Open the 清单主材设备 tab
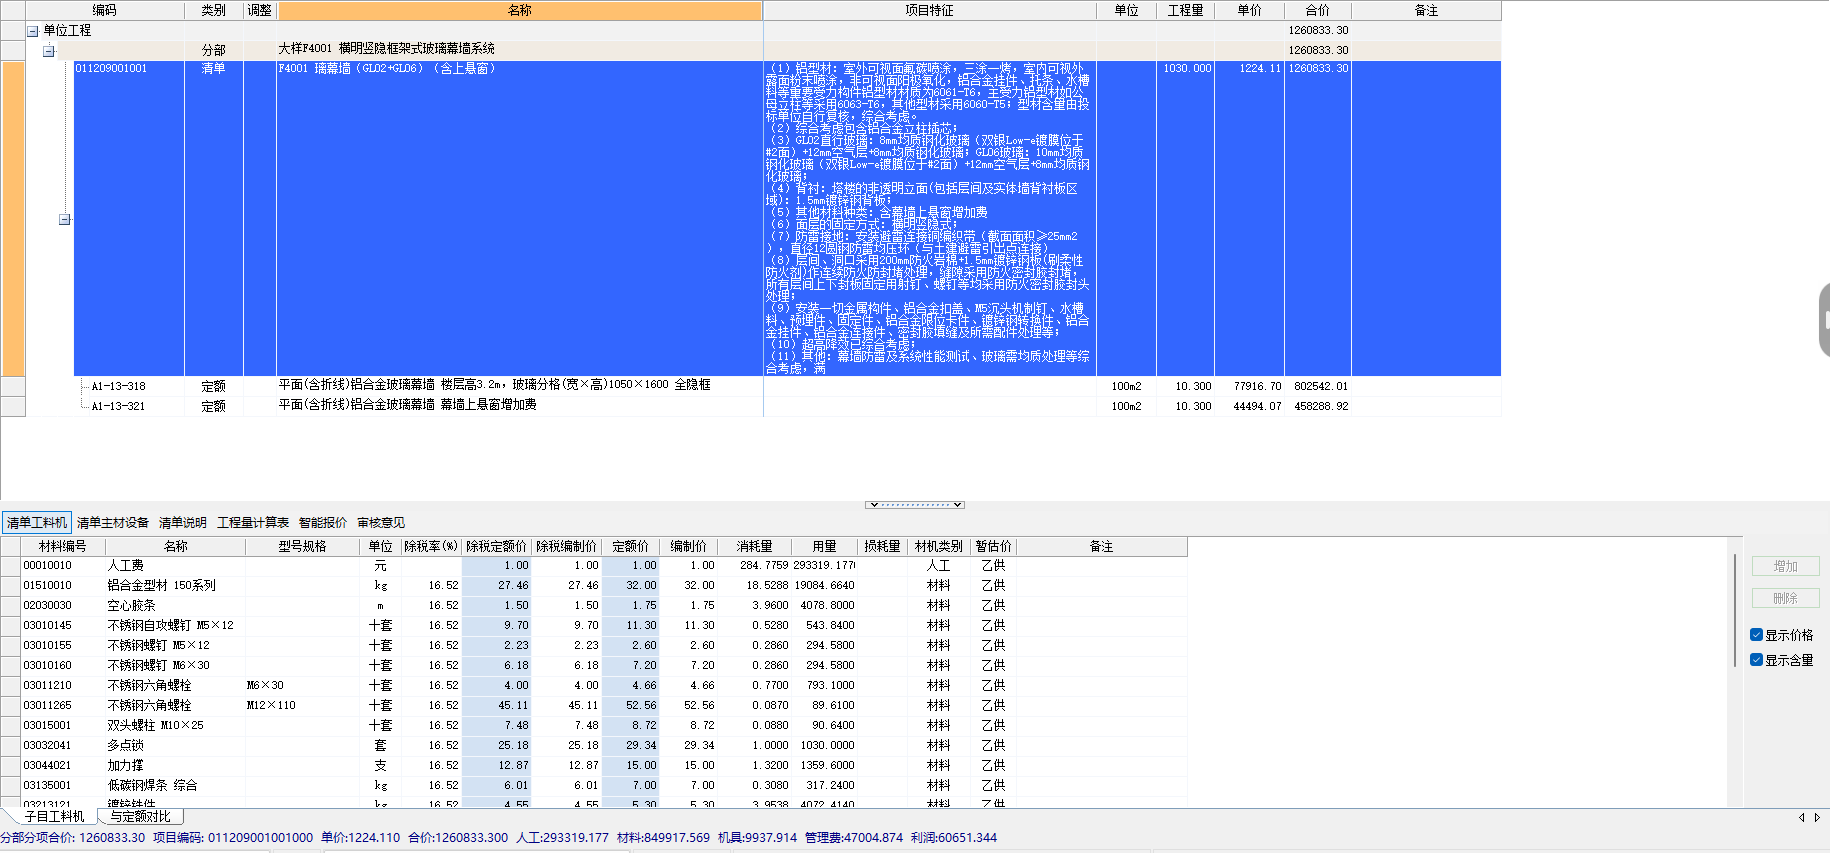The height and width of the screenshot is (853, 1830). point(113,522)
